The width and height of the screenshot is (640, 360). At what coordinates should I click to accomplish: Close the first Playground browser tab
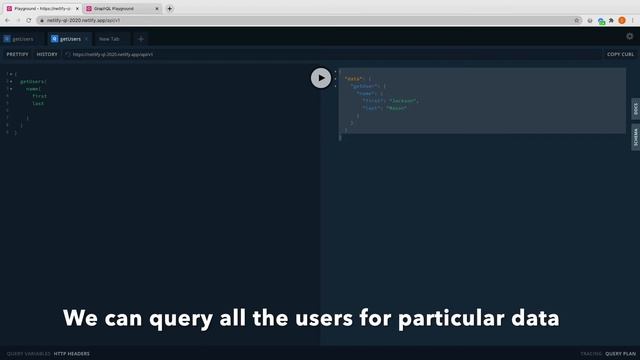pos(77,9)
